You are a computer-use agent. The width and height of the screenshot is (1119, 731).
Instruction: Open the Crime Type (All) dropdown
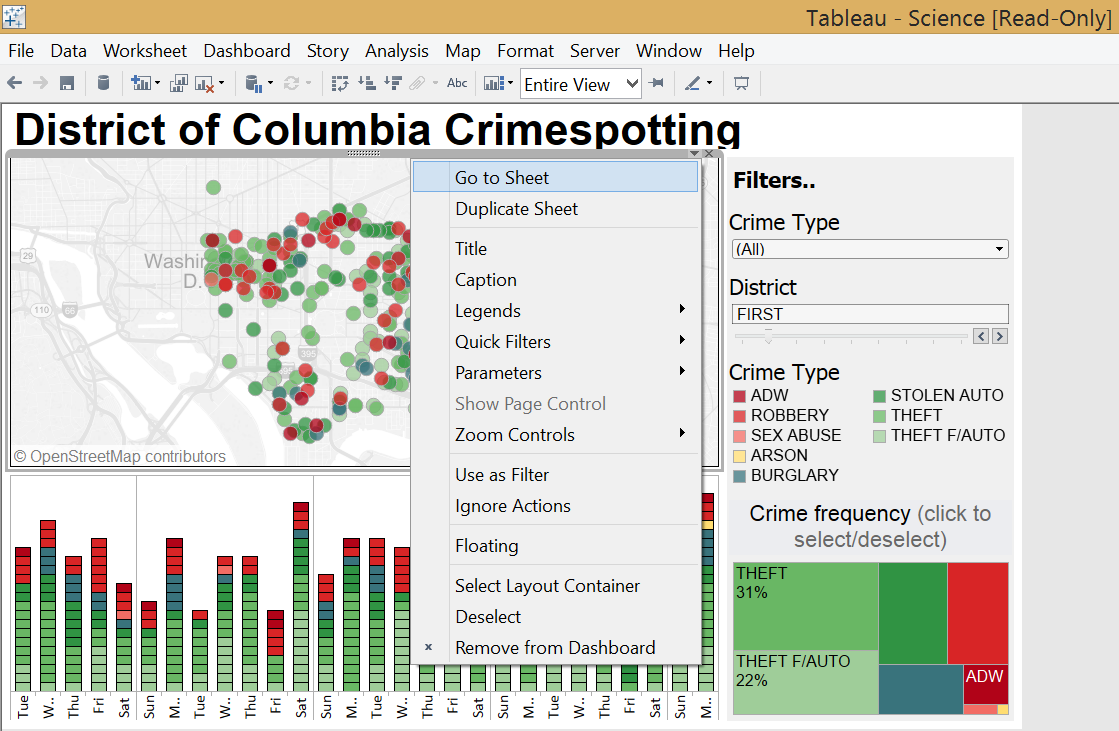coord(870,249)
